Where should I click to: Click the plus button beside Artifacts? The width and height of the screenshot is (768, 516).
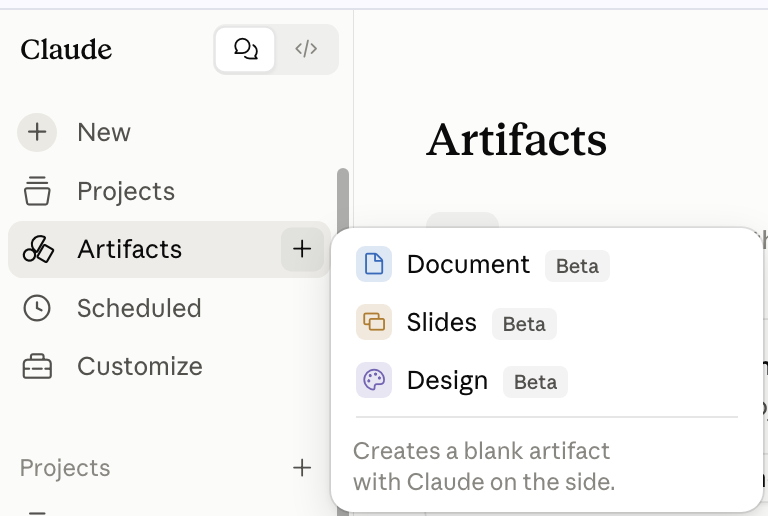pos(302,249)
